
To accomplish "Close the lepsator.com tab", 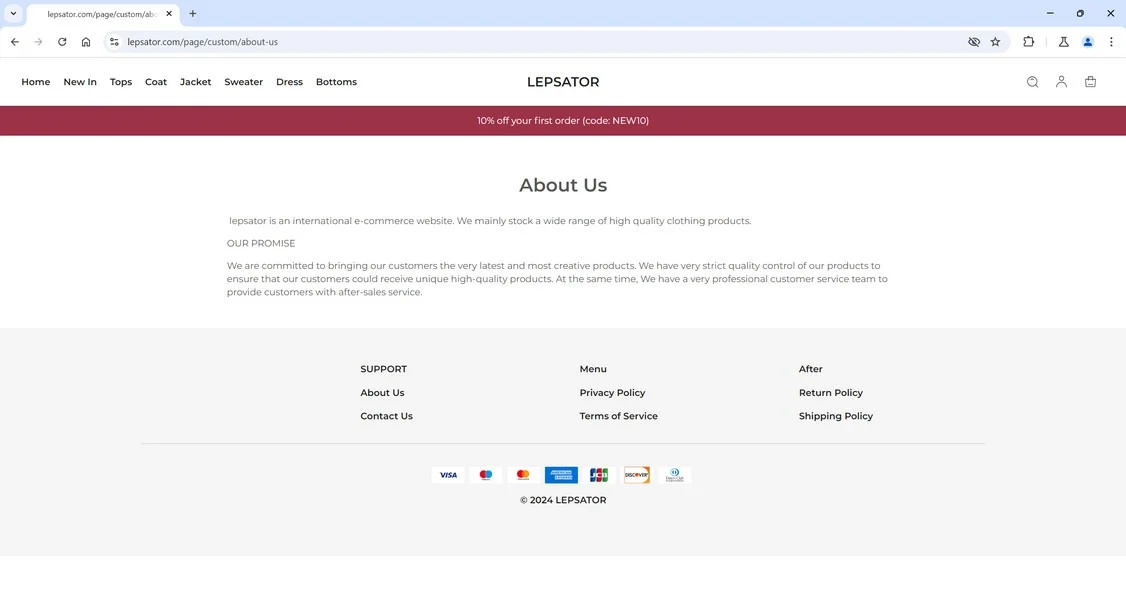I will [x=169, y=14].
